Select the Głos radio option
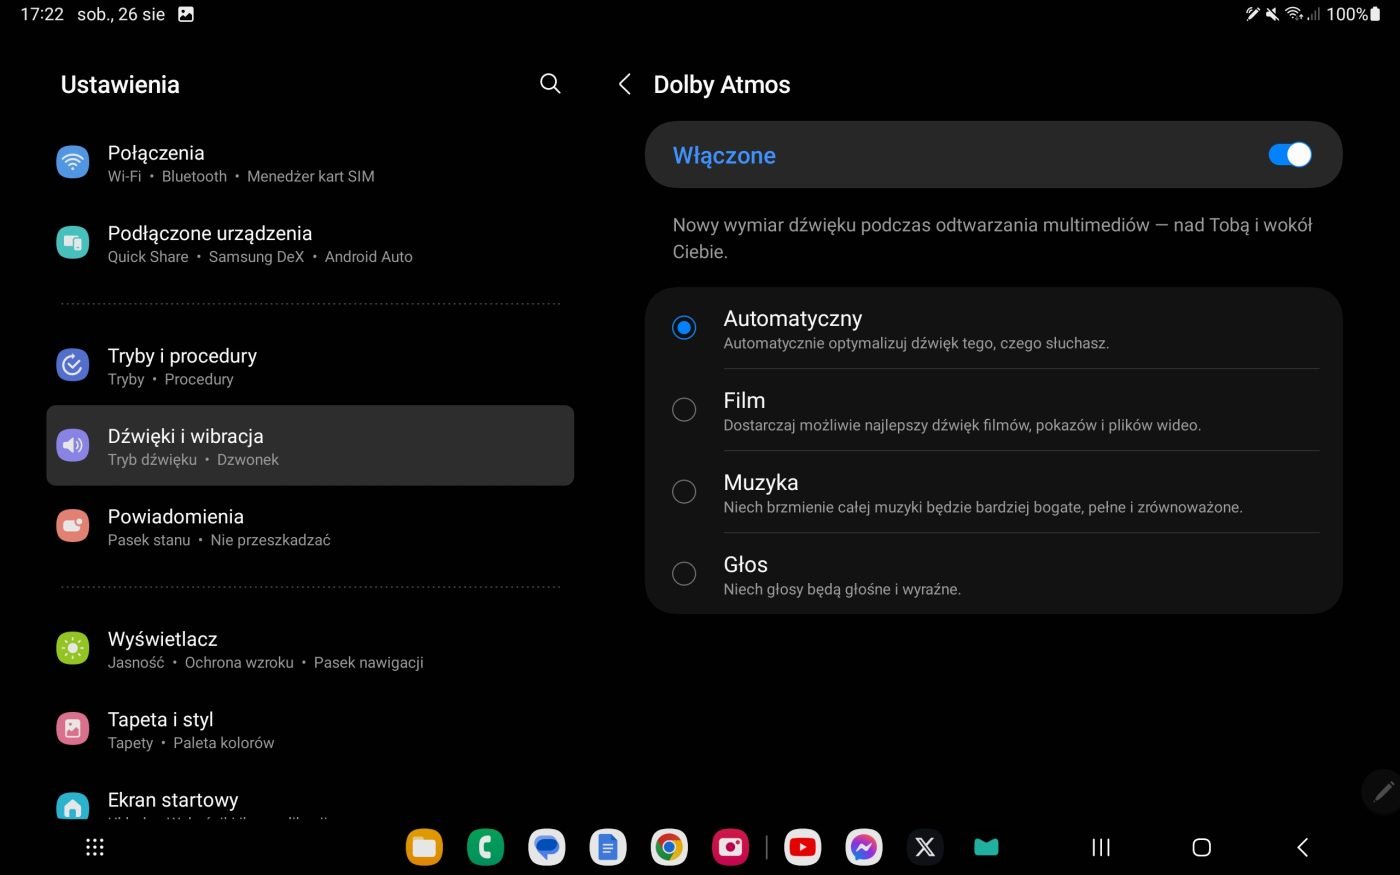Viewport: 1400px width, 875px height. click(x=684, y=573)
